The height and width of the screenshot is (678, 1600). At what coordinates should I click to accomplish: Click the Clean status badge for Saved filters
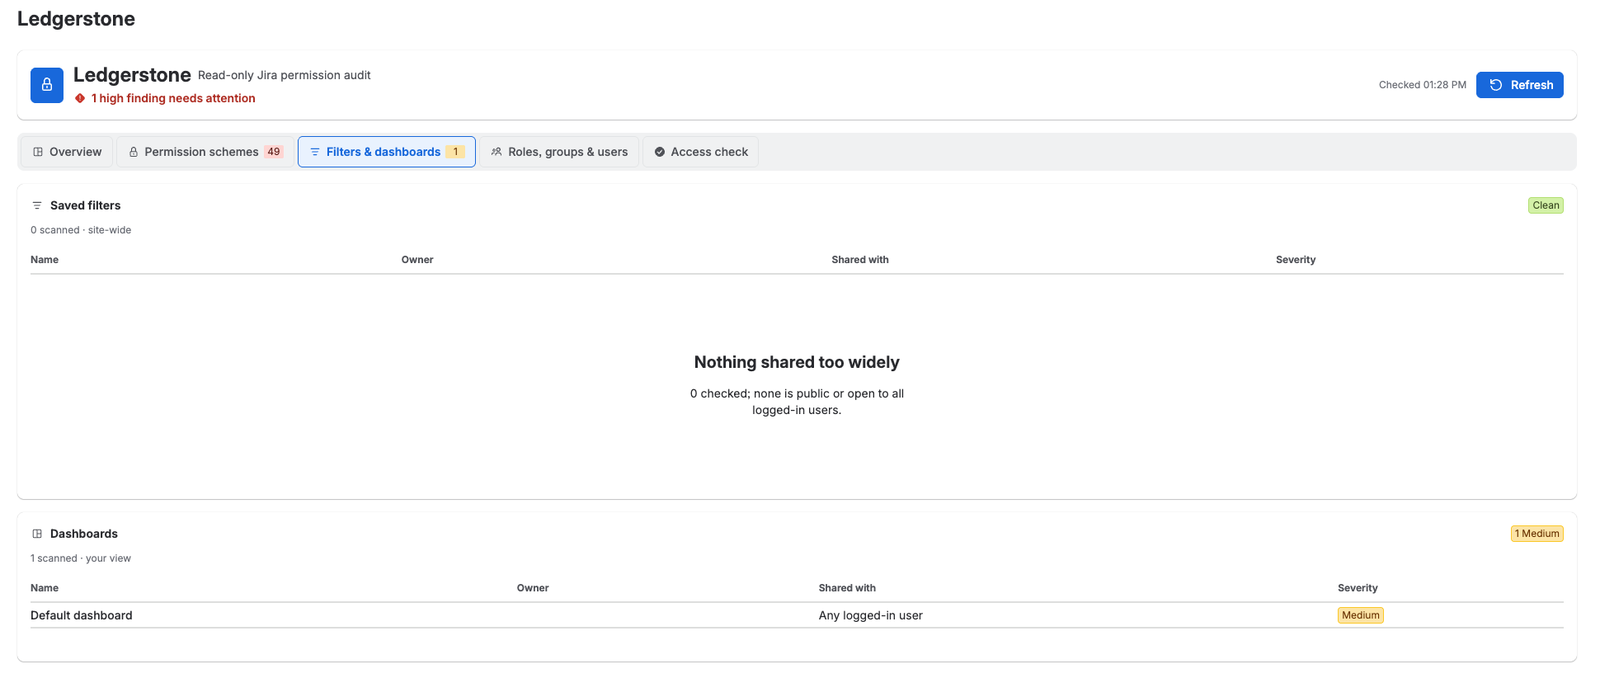tap(1545, 205)
